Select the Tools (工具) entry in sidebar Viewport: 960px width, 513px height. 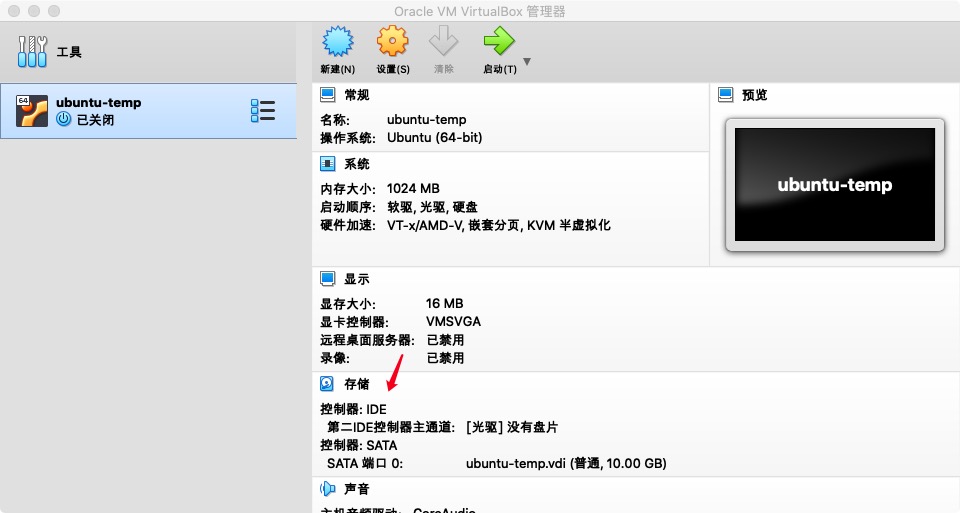click(69, 52)
